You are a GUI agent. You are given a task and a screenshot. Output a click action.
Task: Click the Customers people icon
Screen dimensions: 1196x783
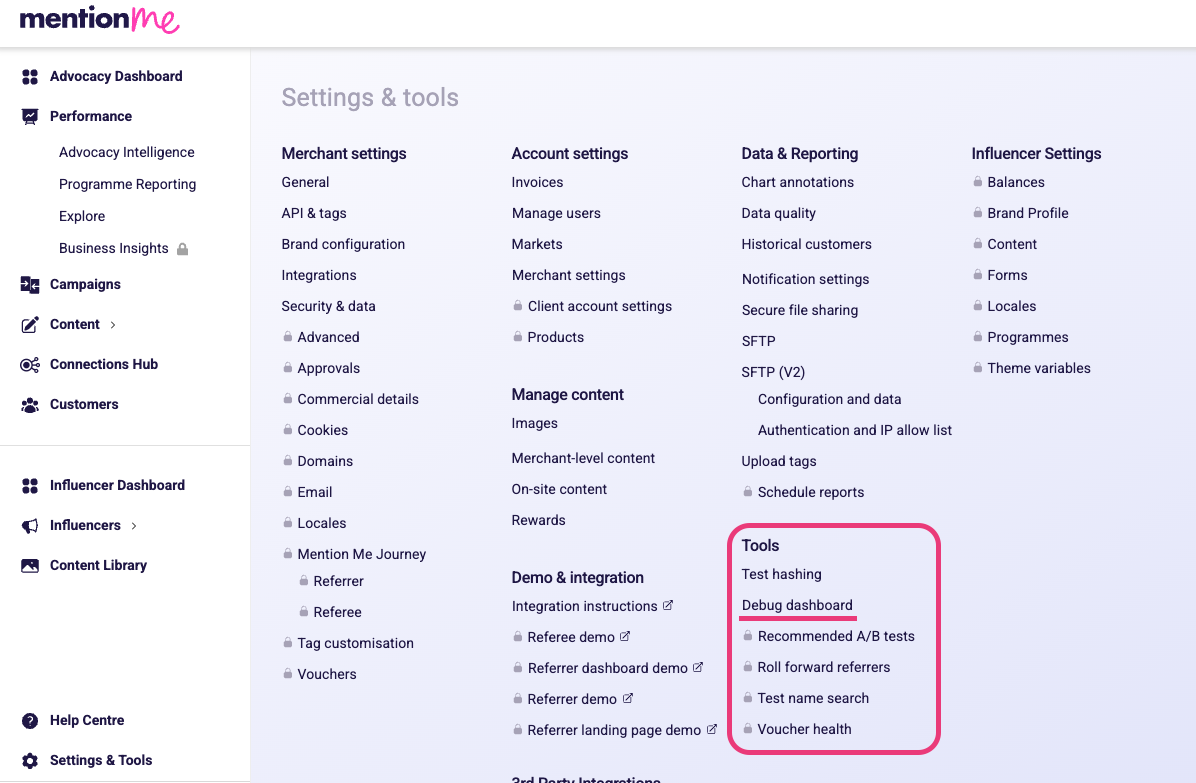tap(30, 405)
